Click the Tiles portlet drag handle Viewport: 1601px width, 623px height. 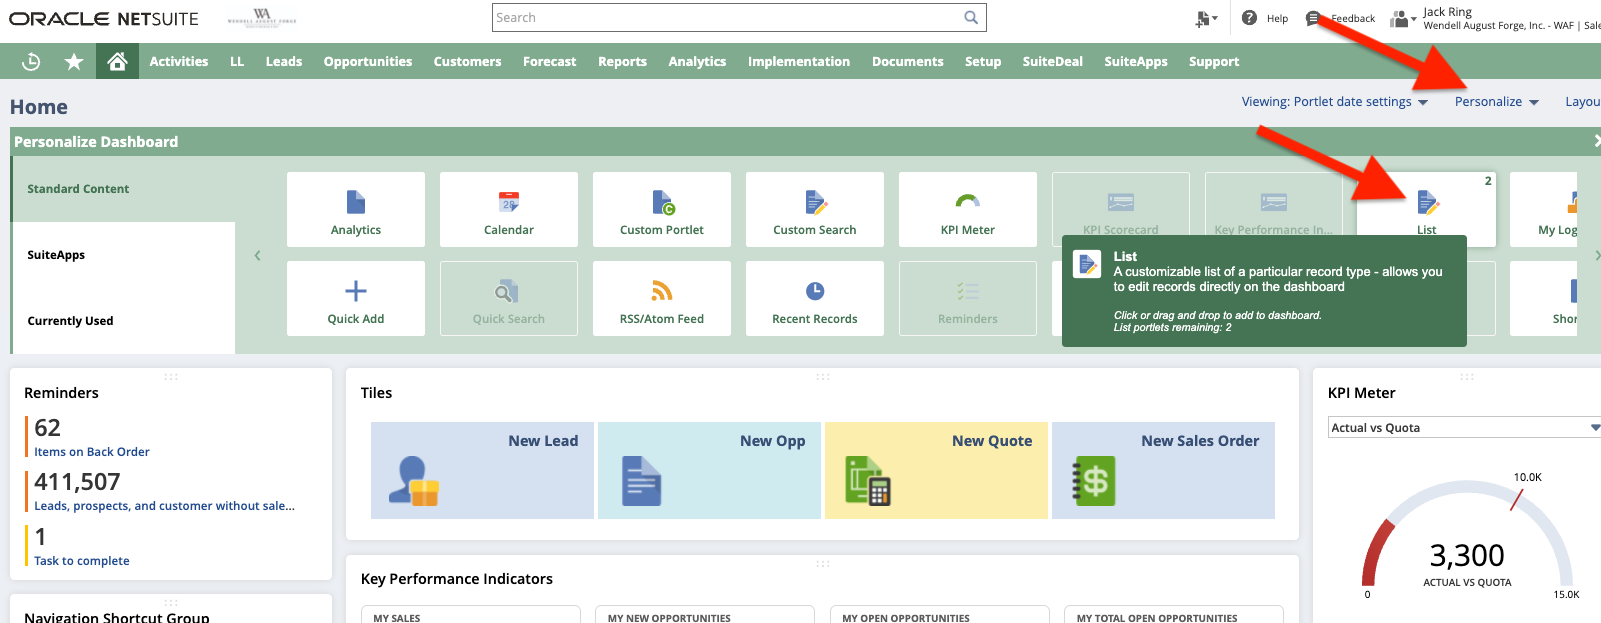point(823,377)
